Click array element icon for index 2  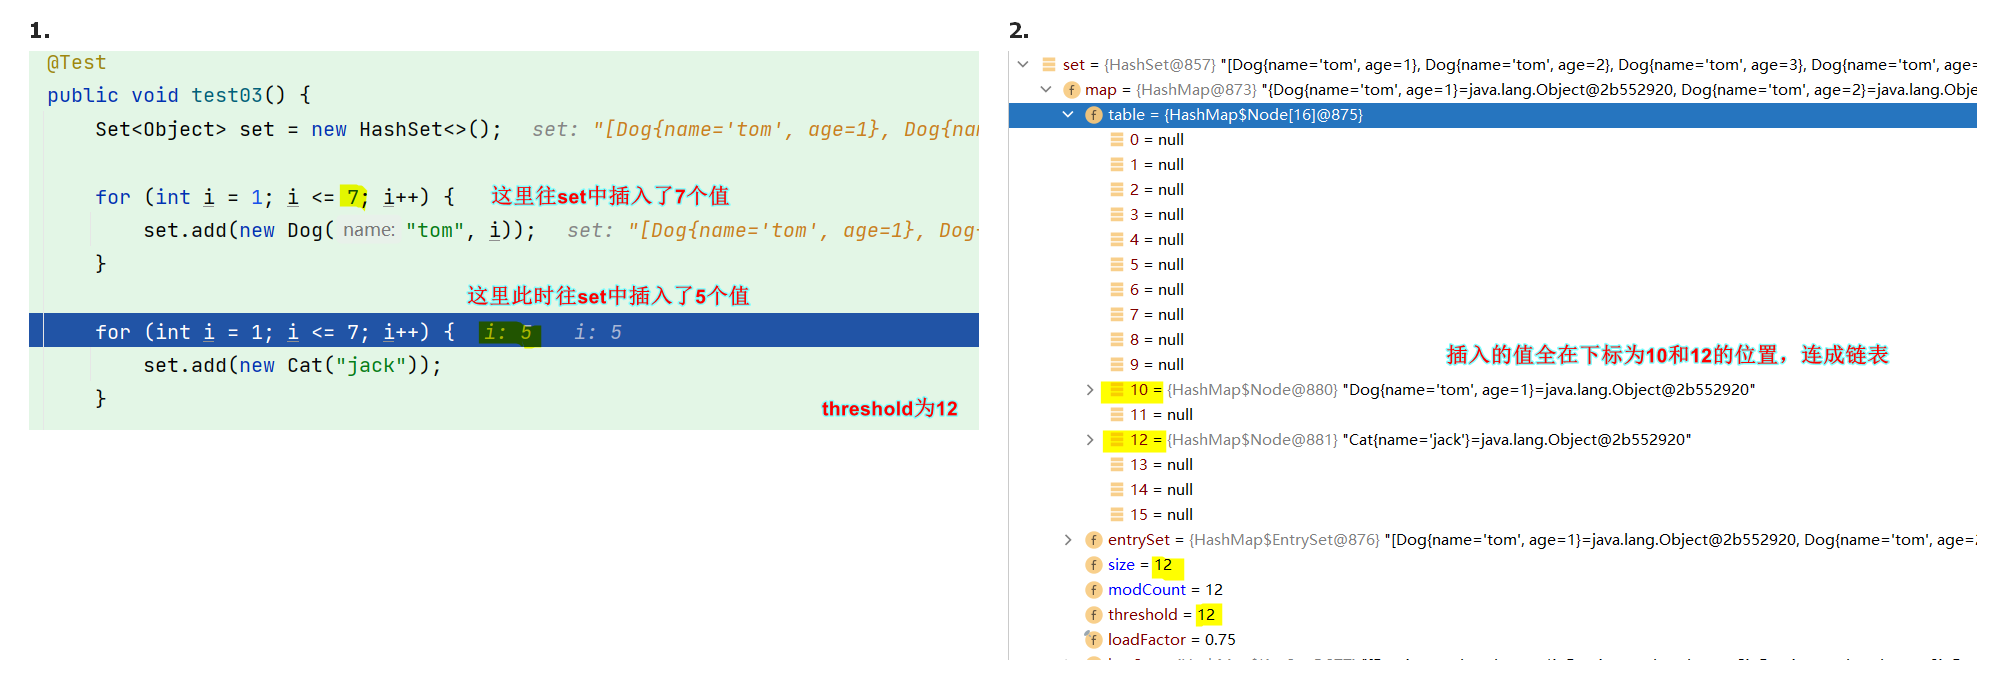(x=1117, y=189)
